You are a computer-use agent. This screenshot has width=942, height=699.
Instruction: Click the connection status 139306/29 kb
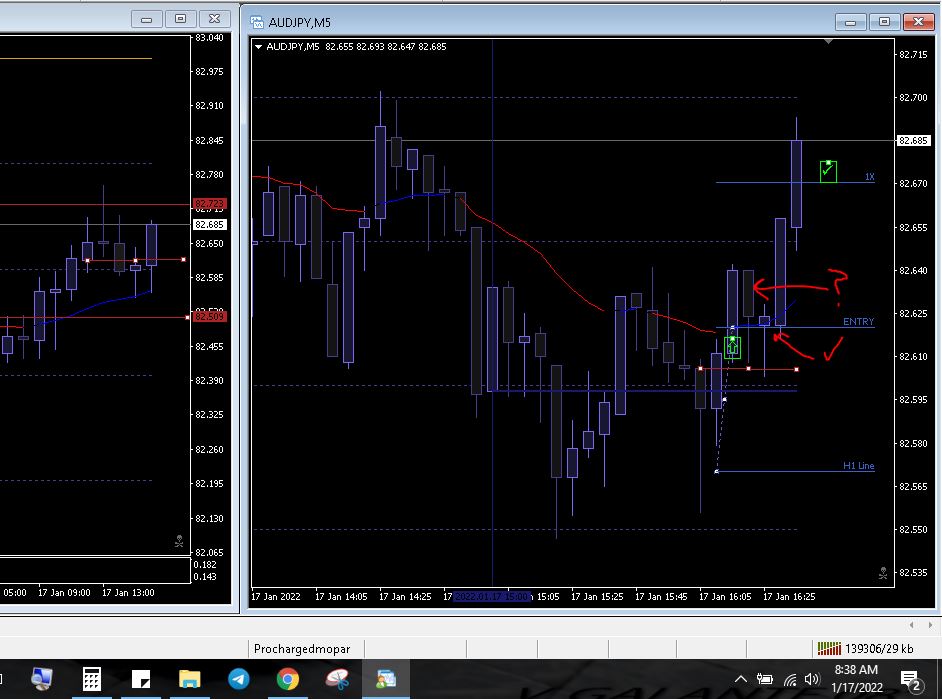(865, 649)
